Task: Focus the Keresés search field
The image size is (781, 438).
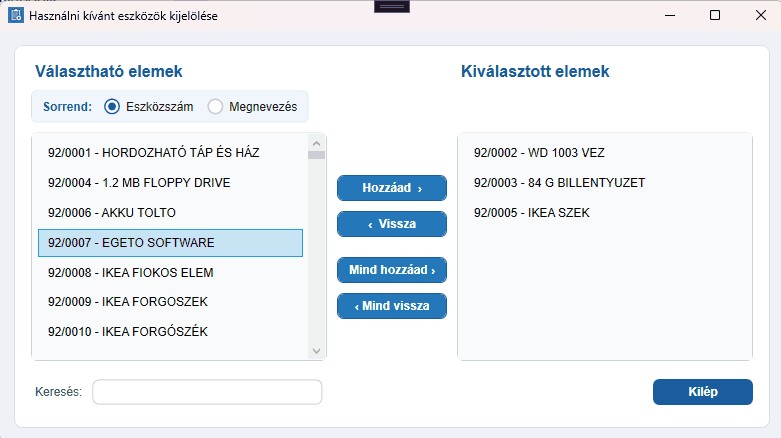Action: (207, 392)
